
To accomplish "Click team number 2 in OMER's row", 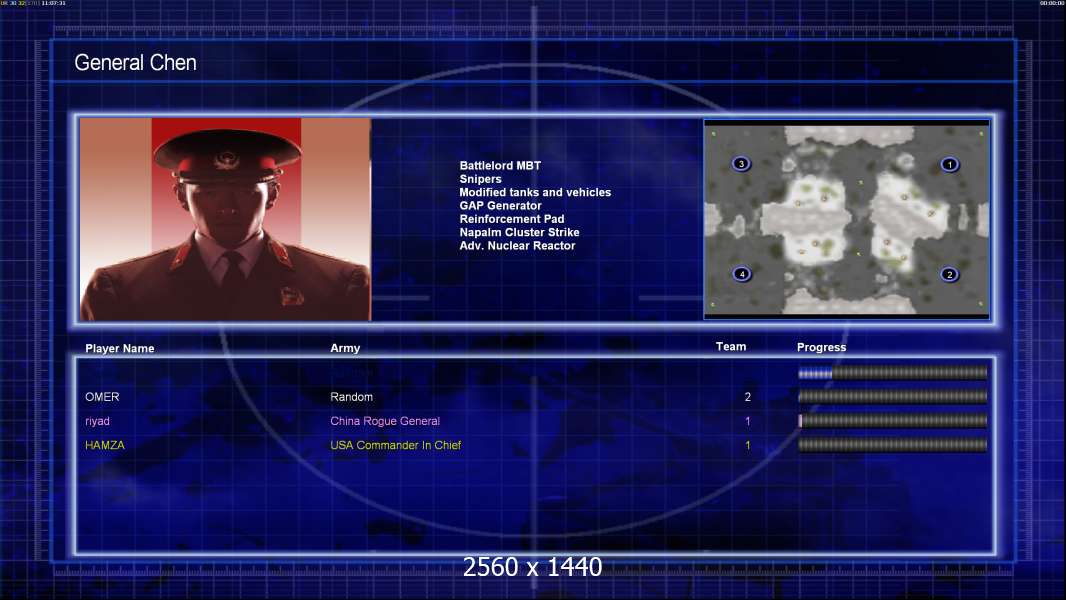I will point(748,397).
